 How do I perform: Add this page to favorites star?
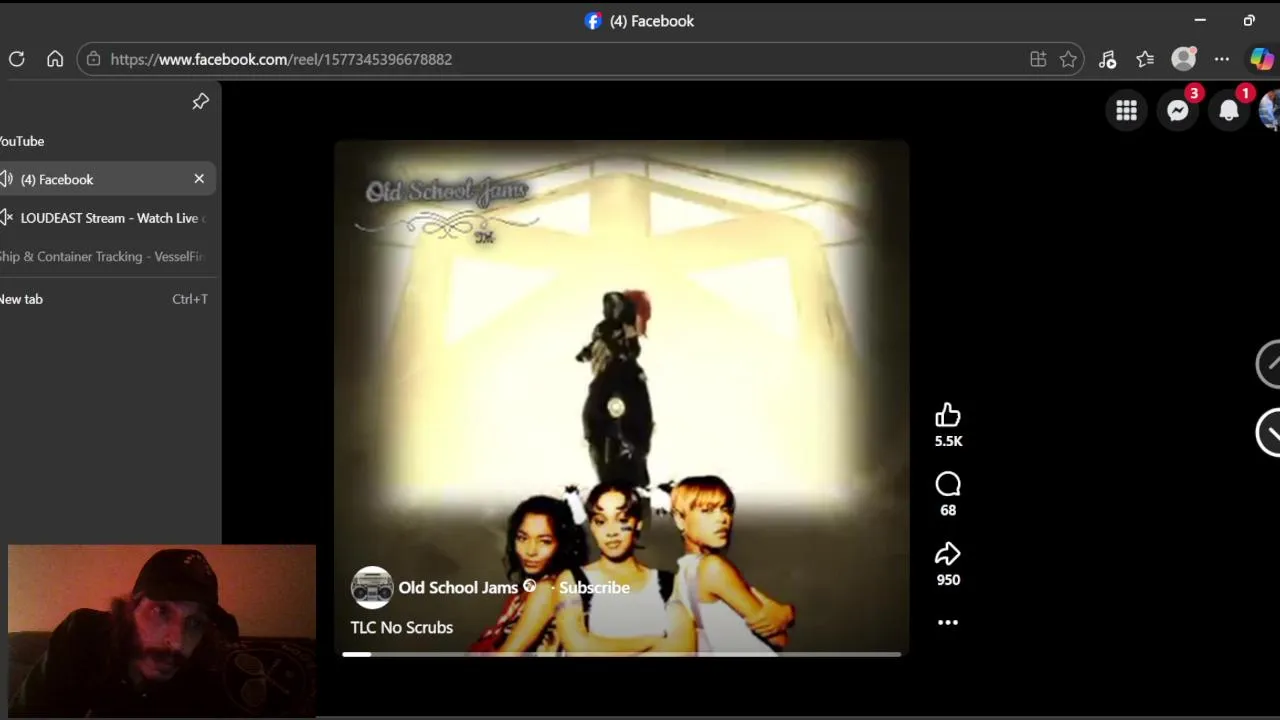point(1068,59)
